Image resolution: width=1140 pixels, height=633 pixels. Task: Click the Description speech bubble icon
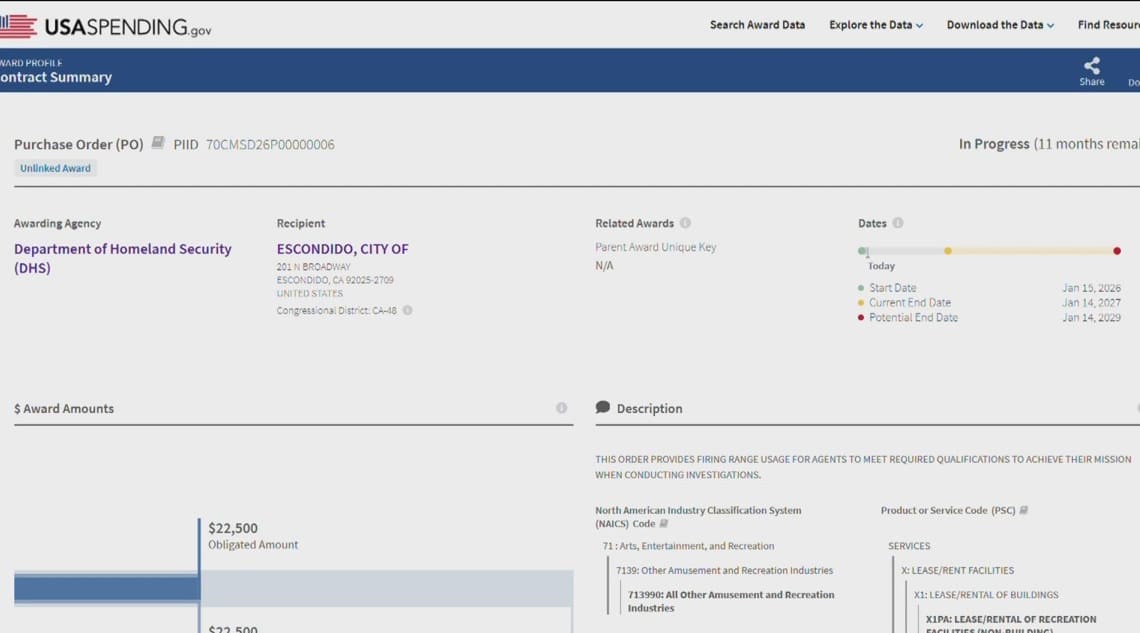[x=603, y=408]
